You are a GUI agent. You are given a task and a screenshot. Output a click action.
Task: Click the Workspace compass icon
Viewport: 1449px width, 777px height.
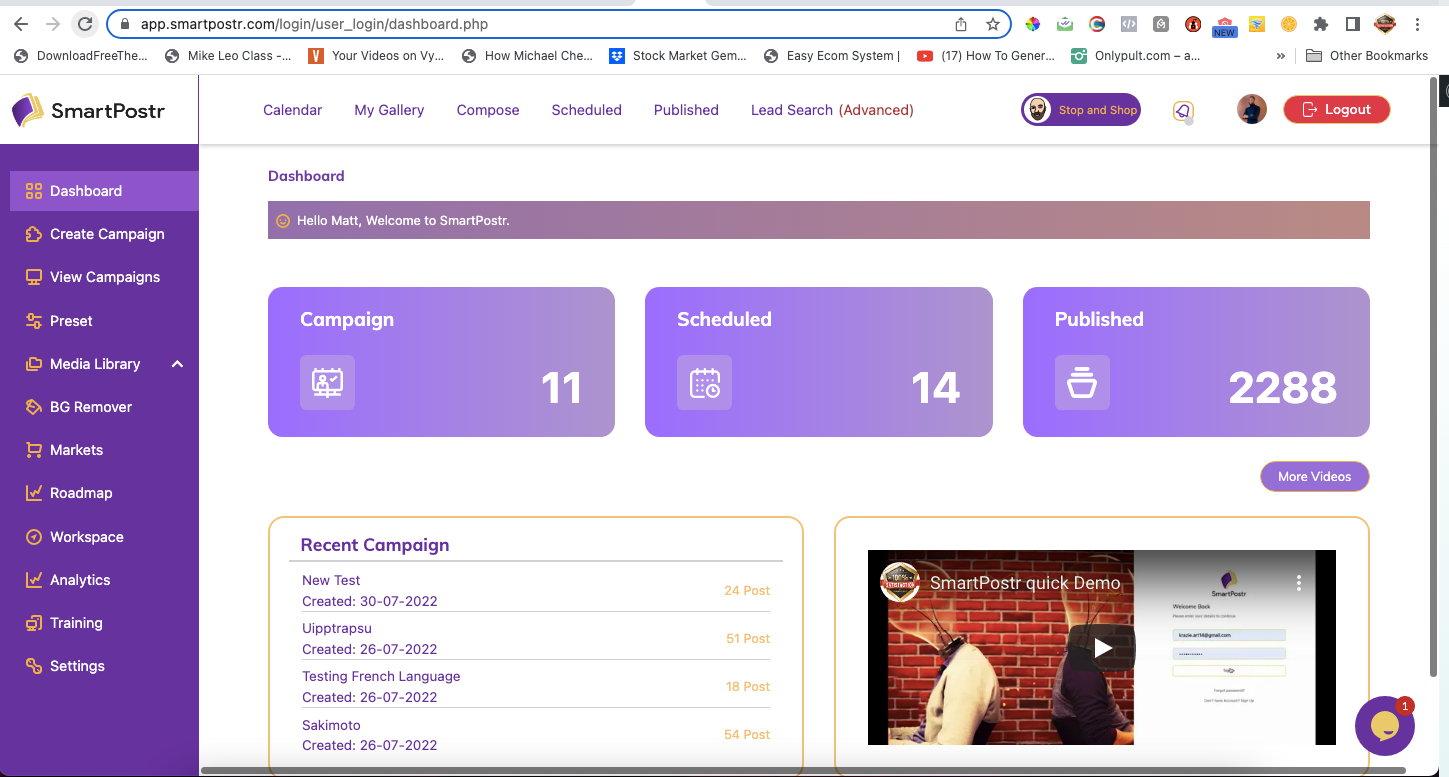click(34, 537)
